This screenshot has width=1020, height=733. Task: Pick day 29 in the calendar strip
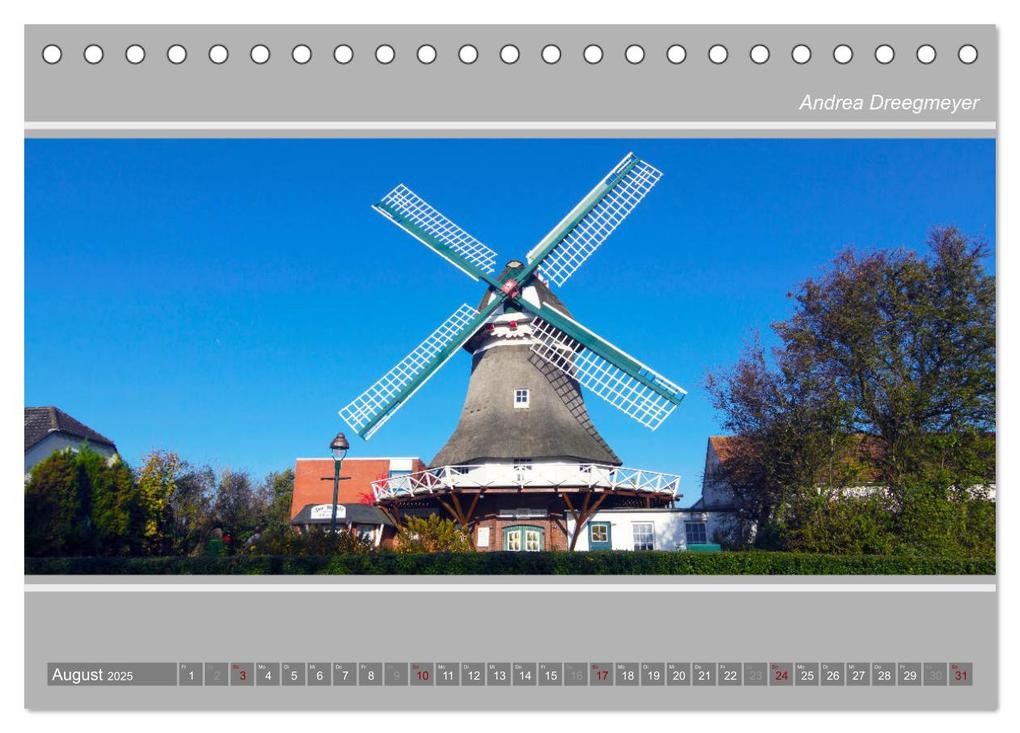909,674
